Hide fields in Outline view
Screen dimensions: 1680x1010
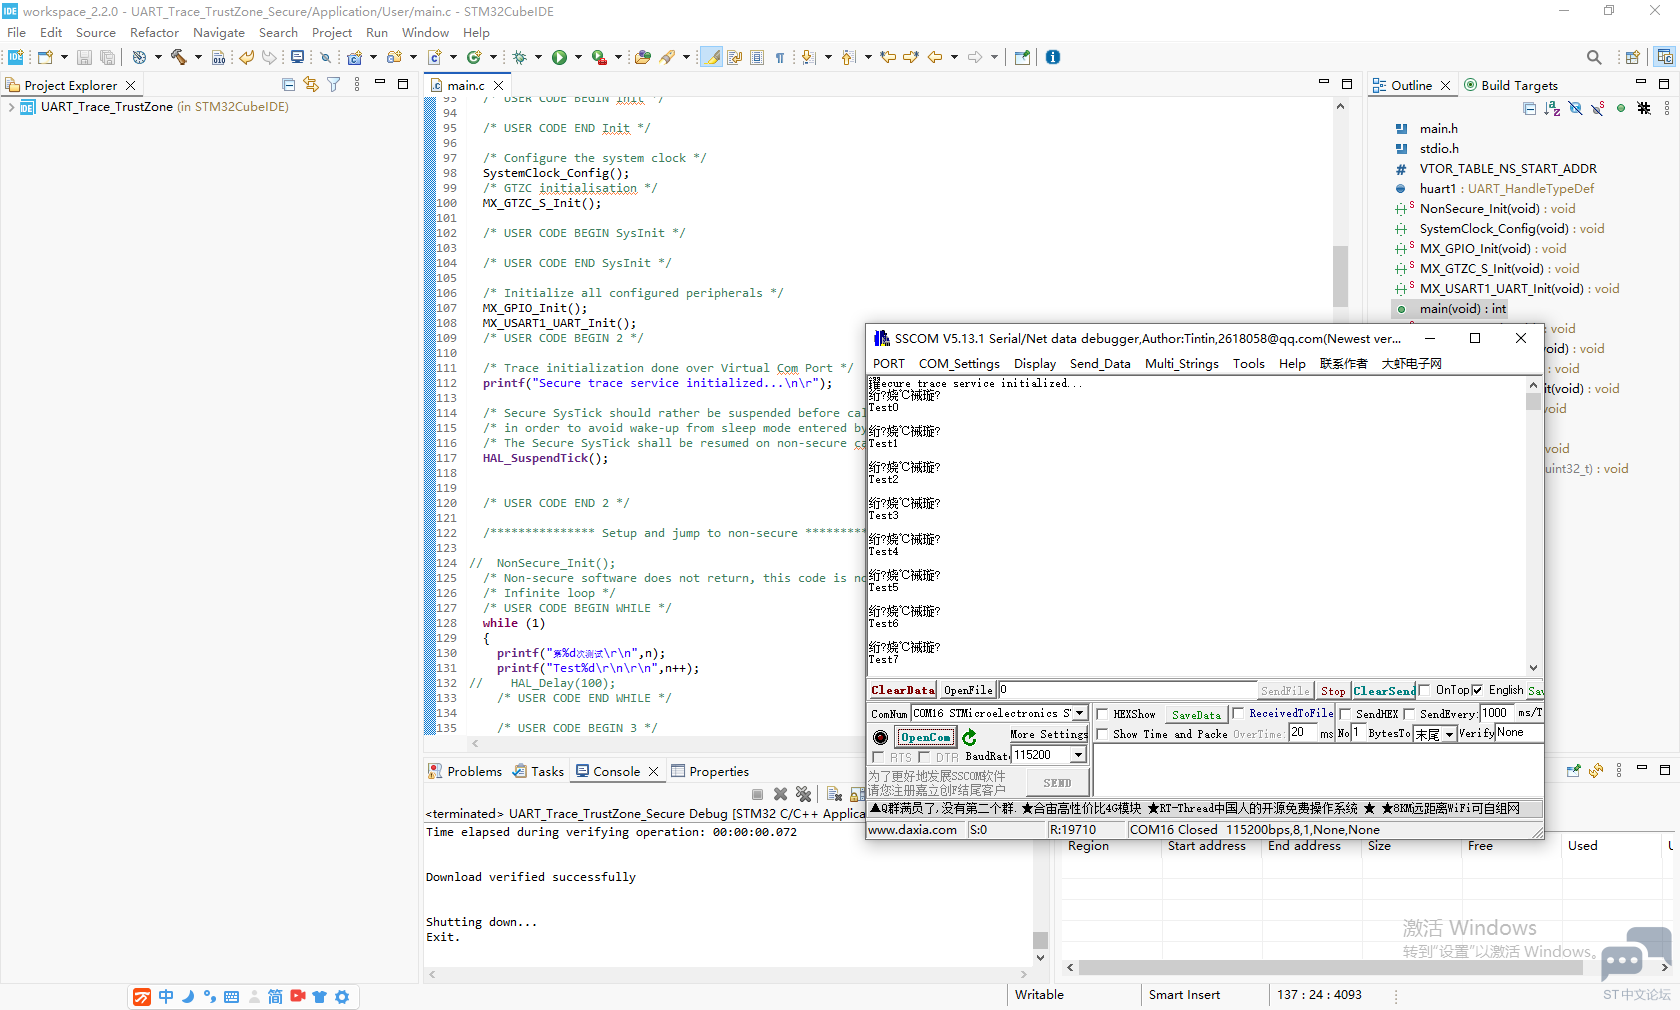(1575, 108)
